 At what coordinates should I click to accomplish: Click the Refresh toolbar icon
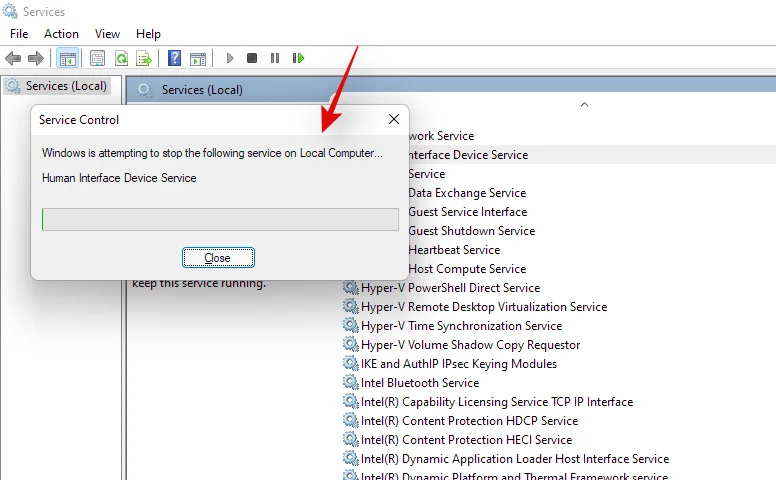pos(121,58)
